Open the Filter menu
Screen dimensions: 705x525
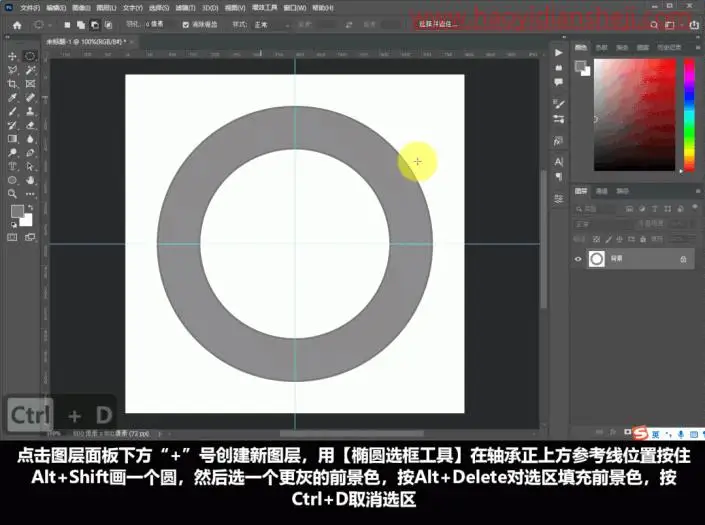point(185,8)
